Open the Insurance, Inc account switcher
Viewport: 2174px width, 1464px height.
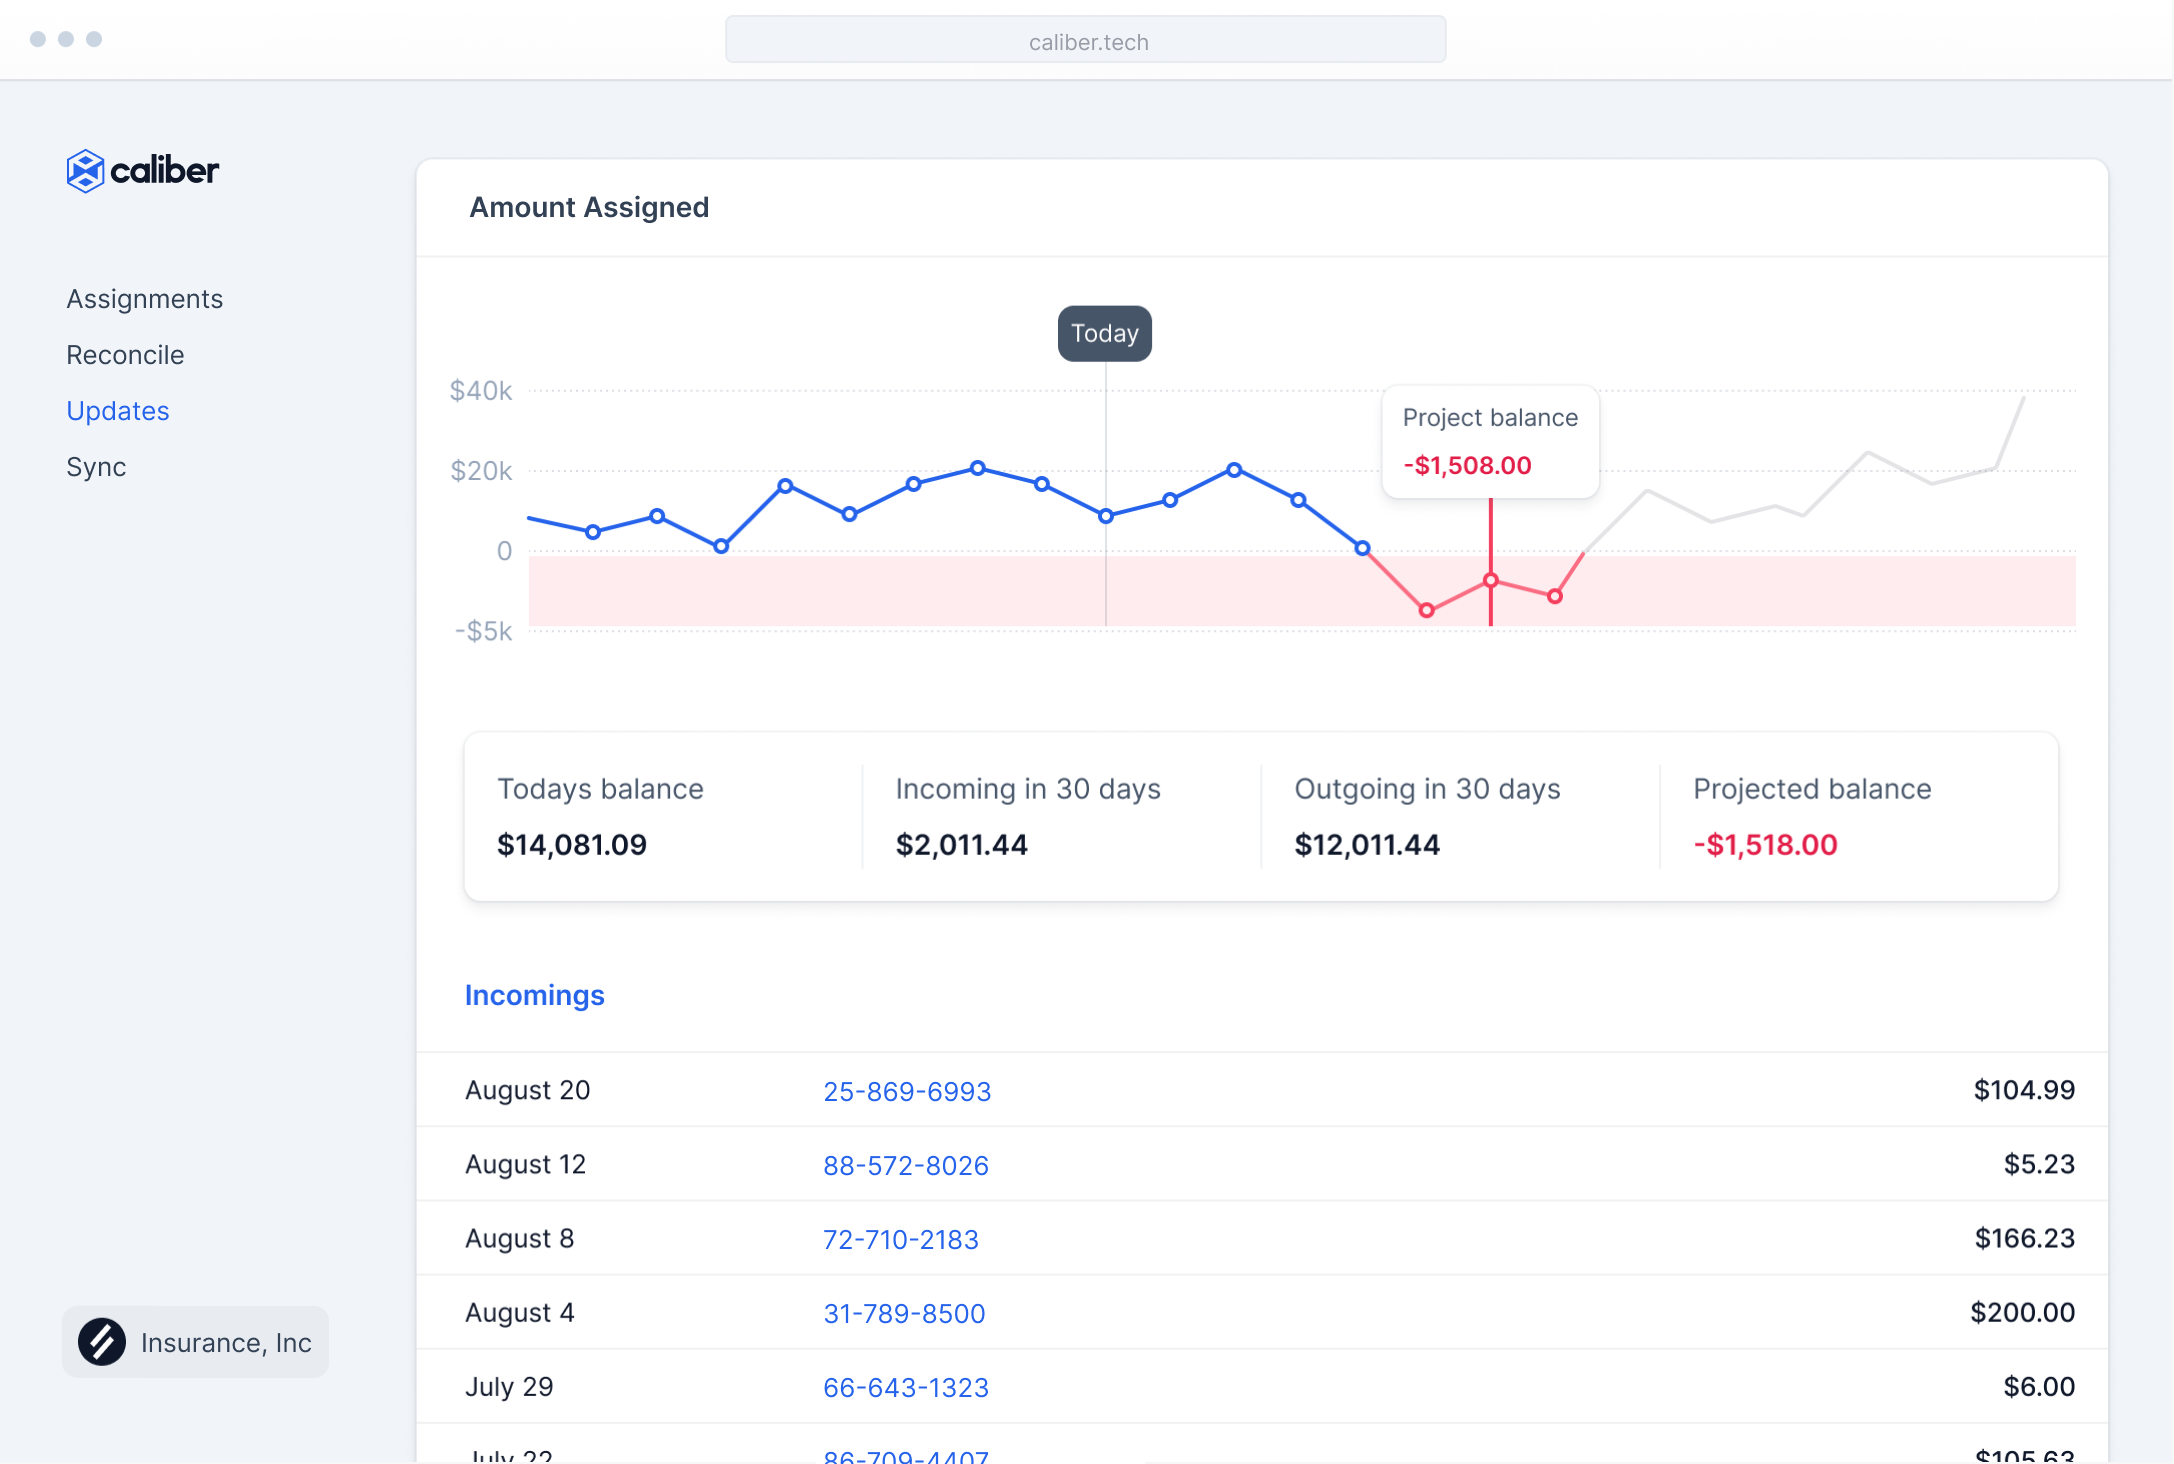196,1342
